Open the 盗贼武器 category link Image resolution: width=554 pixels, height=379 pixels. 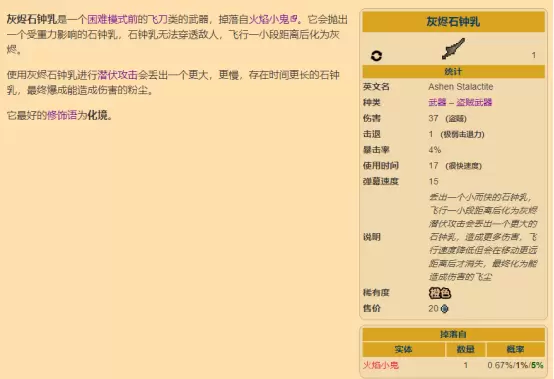click(474, 102)
